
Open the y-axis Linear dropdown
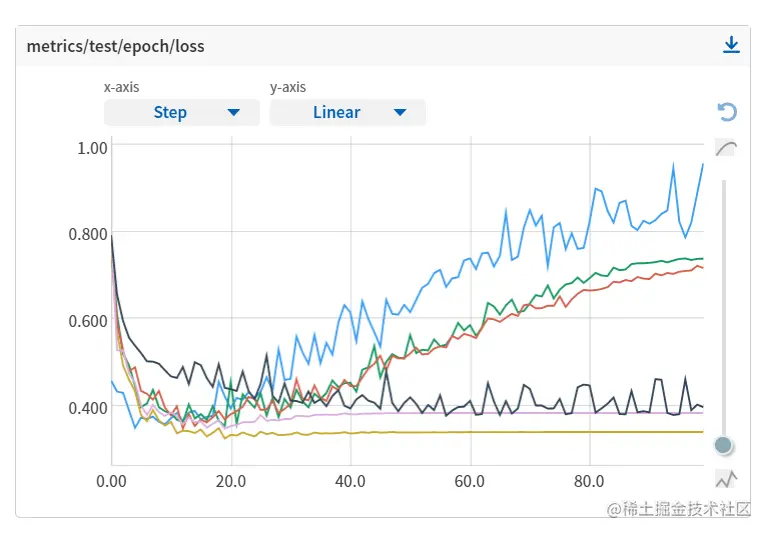tap(347, 112)
